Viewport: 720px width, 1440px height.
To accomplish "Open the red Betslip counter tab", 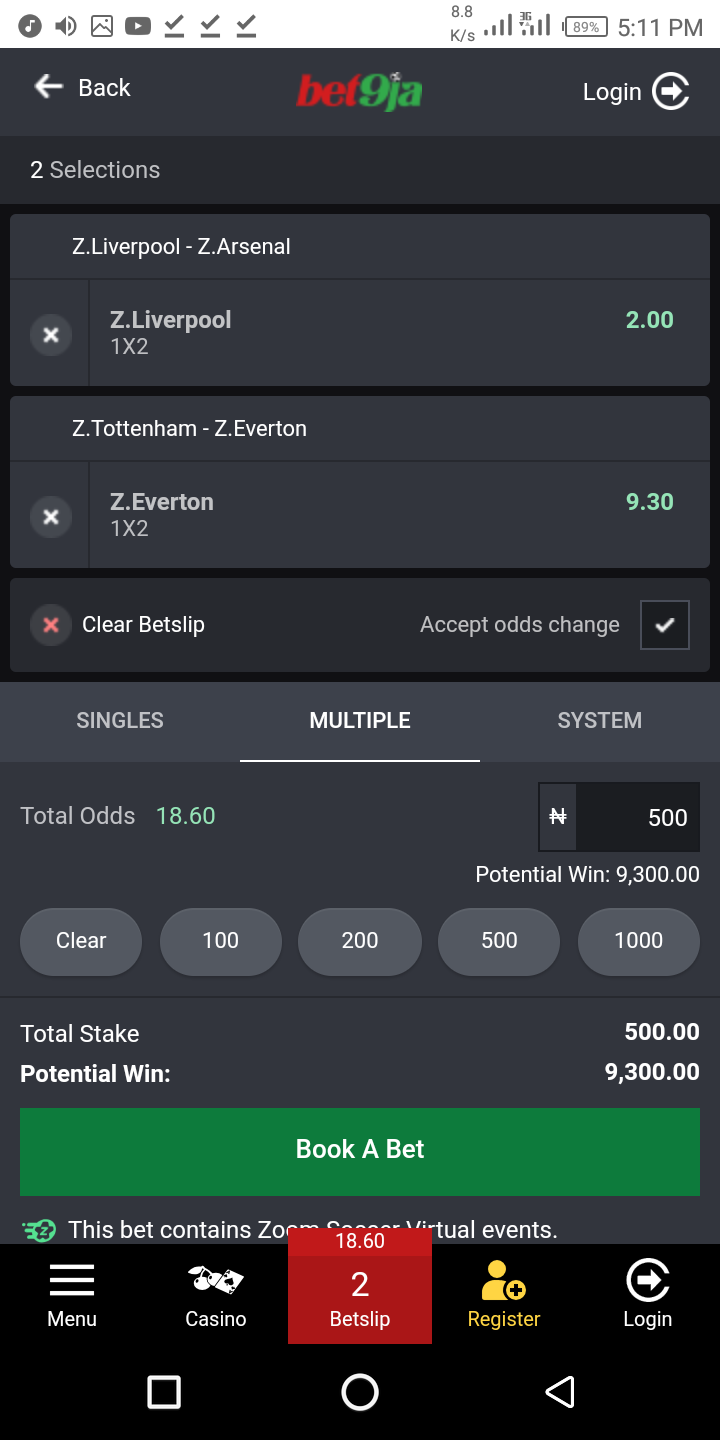I will (x=360, y=1286).
